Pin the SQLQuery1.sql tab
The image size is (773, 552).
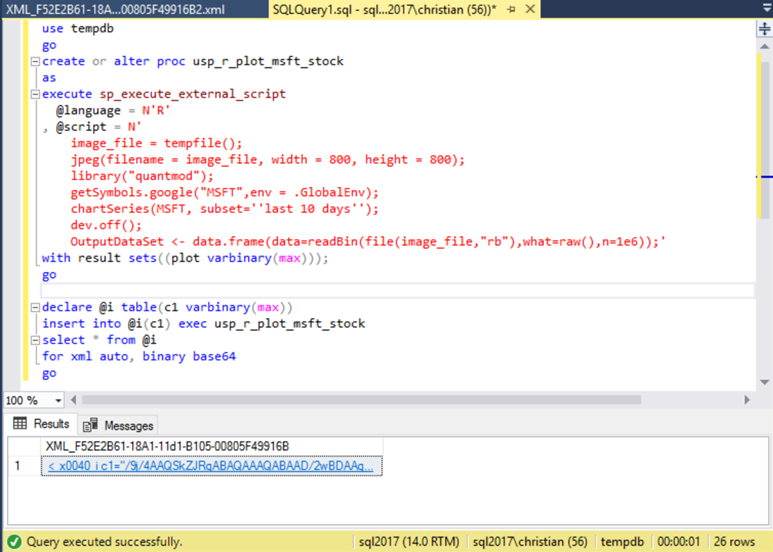tap(511, 10)
